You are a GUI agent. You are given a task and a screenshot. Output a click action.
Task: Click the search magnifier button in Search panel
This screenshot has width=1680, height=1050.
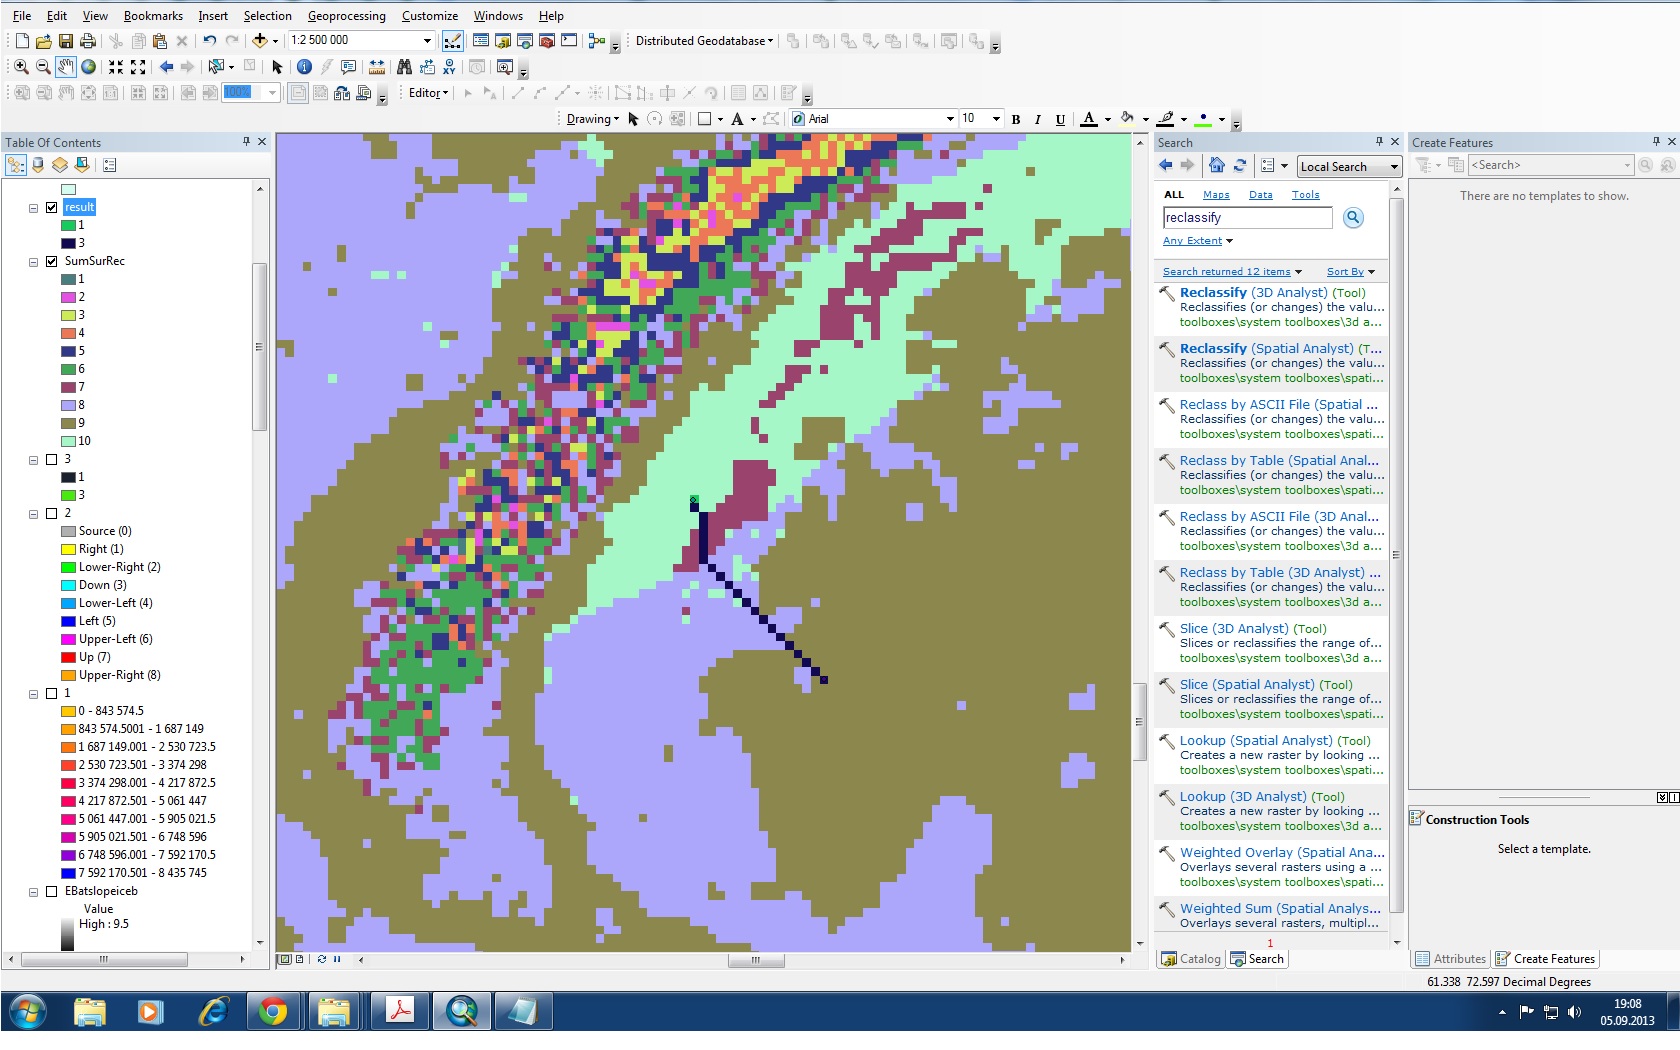coord(1353,218)
